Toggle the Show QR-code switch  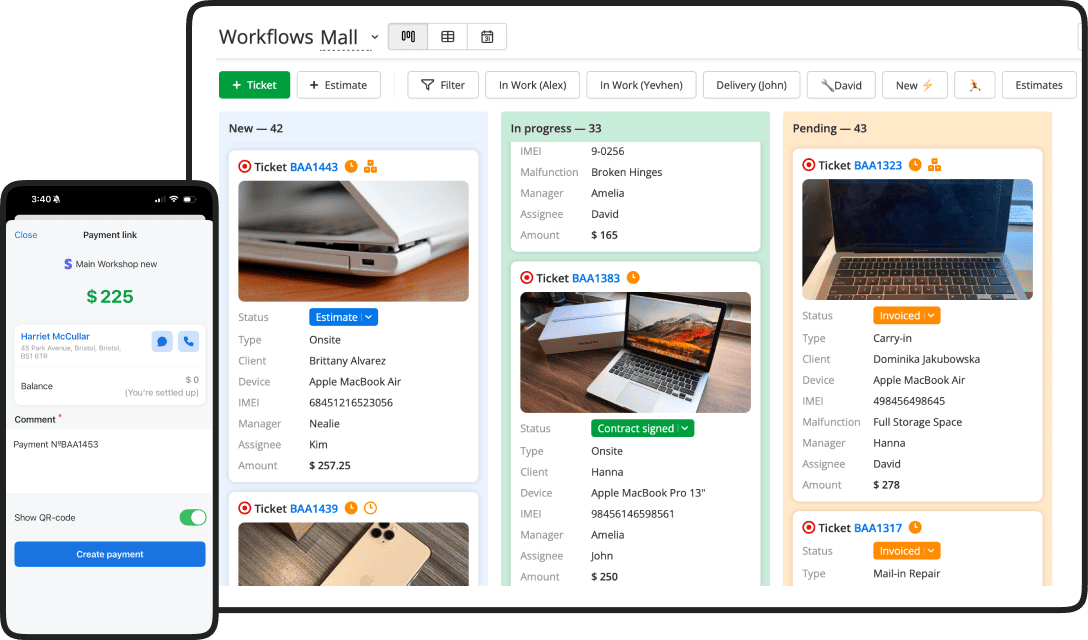click(x=192, y=517)
